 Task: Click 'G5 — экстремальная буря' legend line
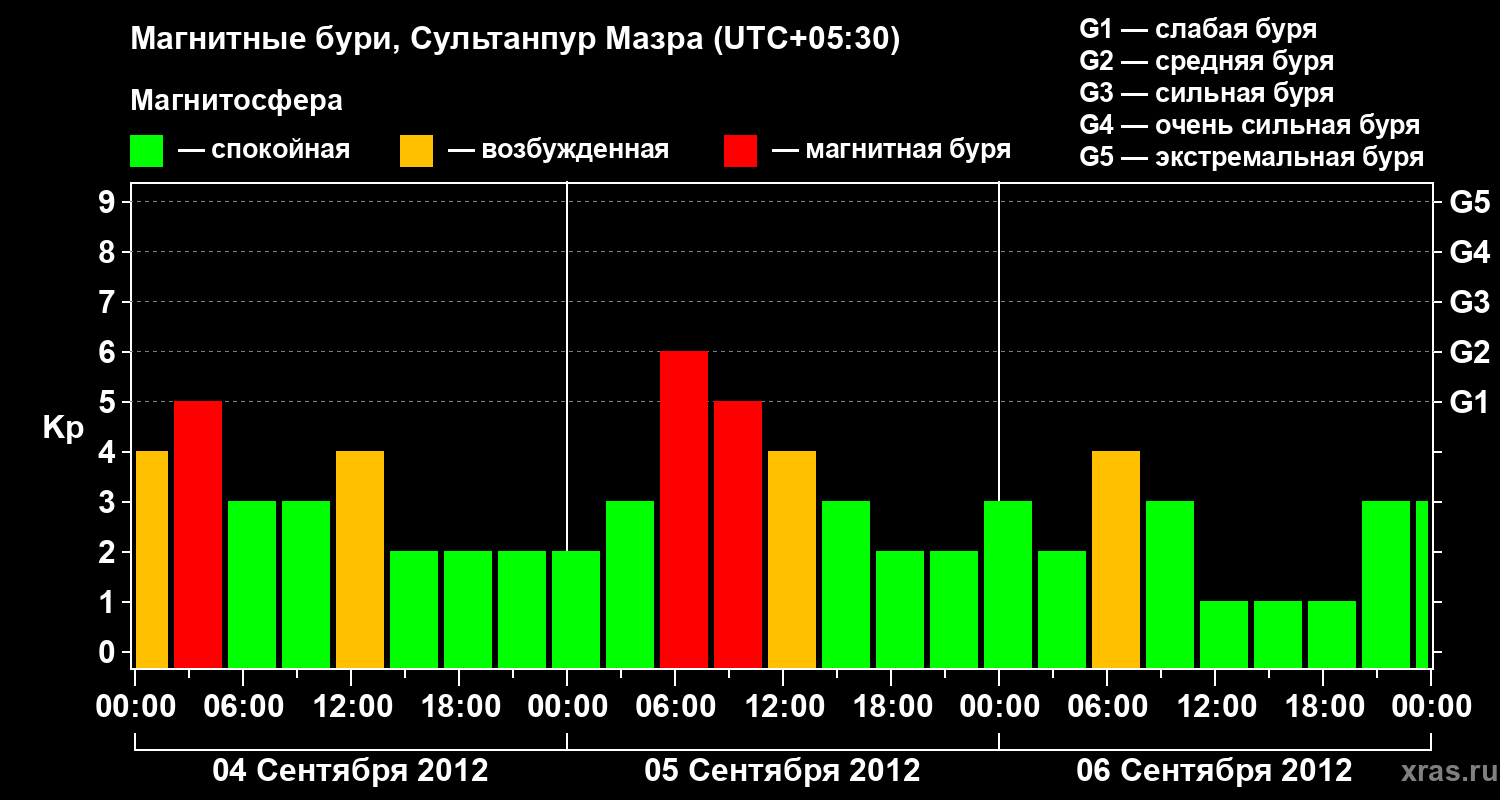[1252, 157]
